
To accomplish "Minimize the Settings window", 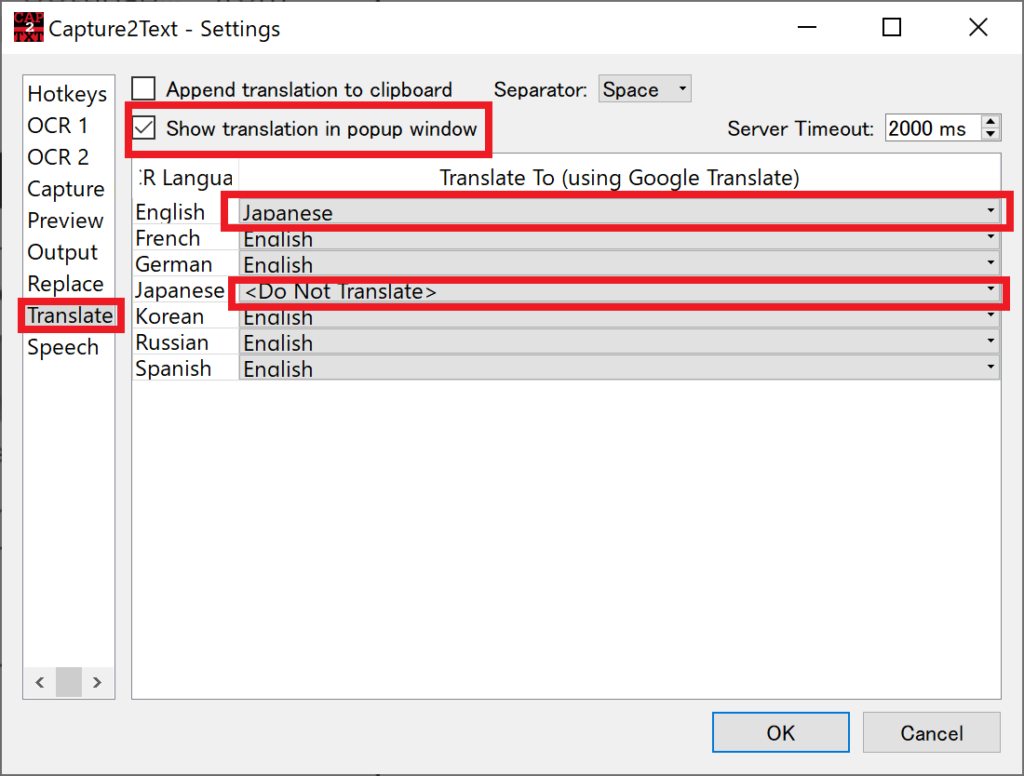I will click(x=807, y=27).
